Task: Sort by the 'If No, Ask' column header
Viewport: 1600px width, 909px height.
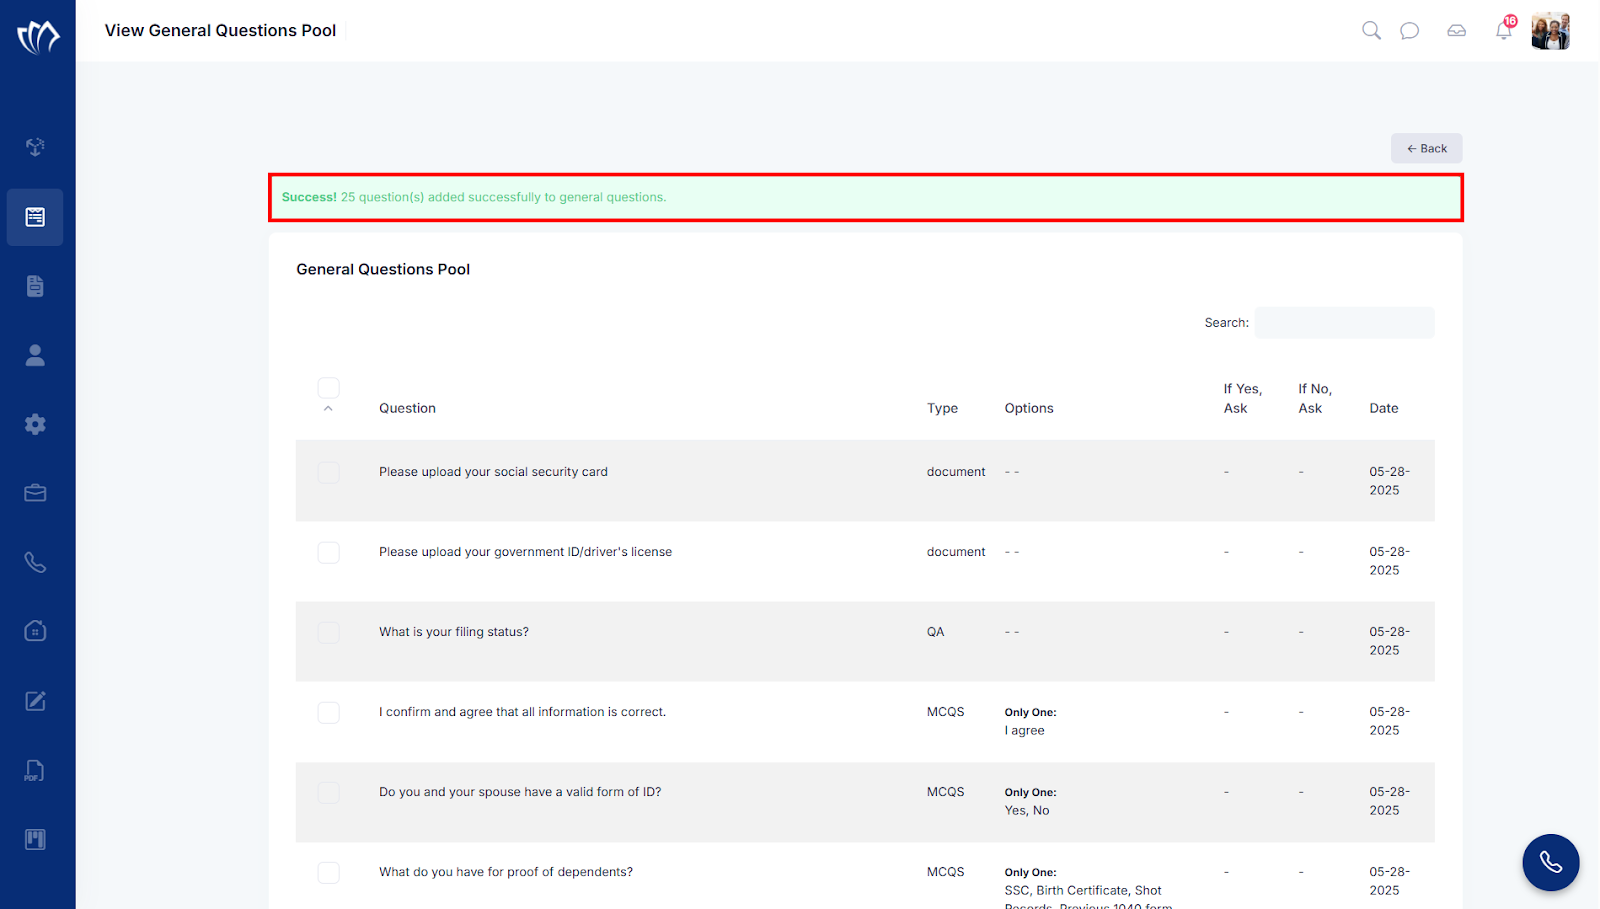Action: coord(1315,398)
